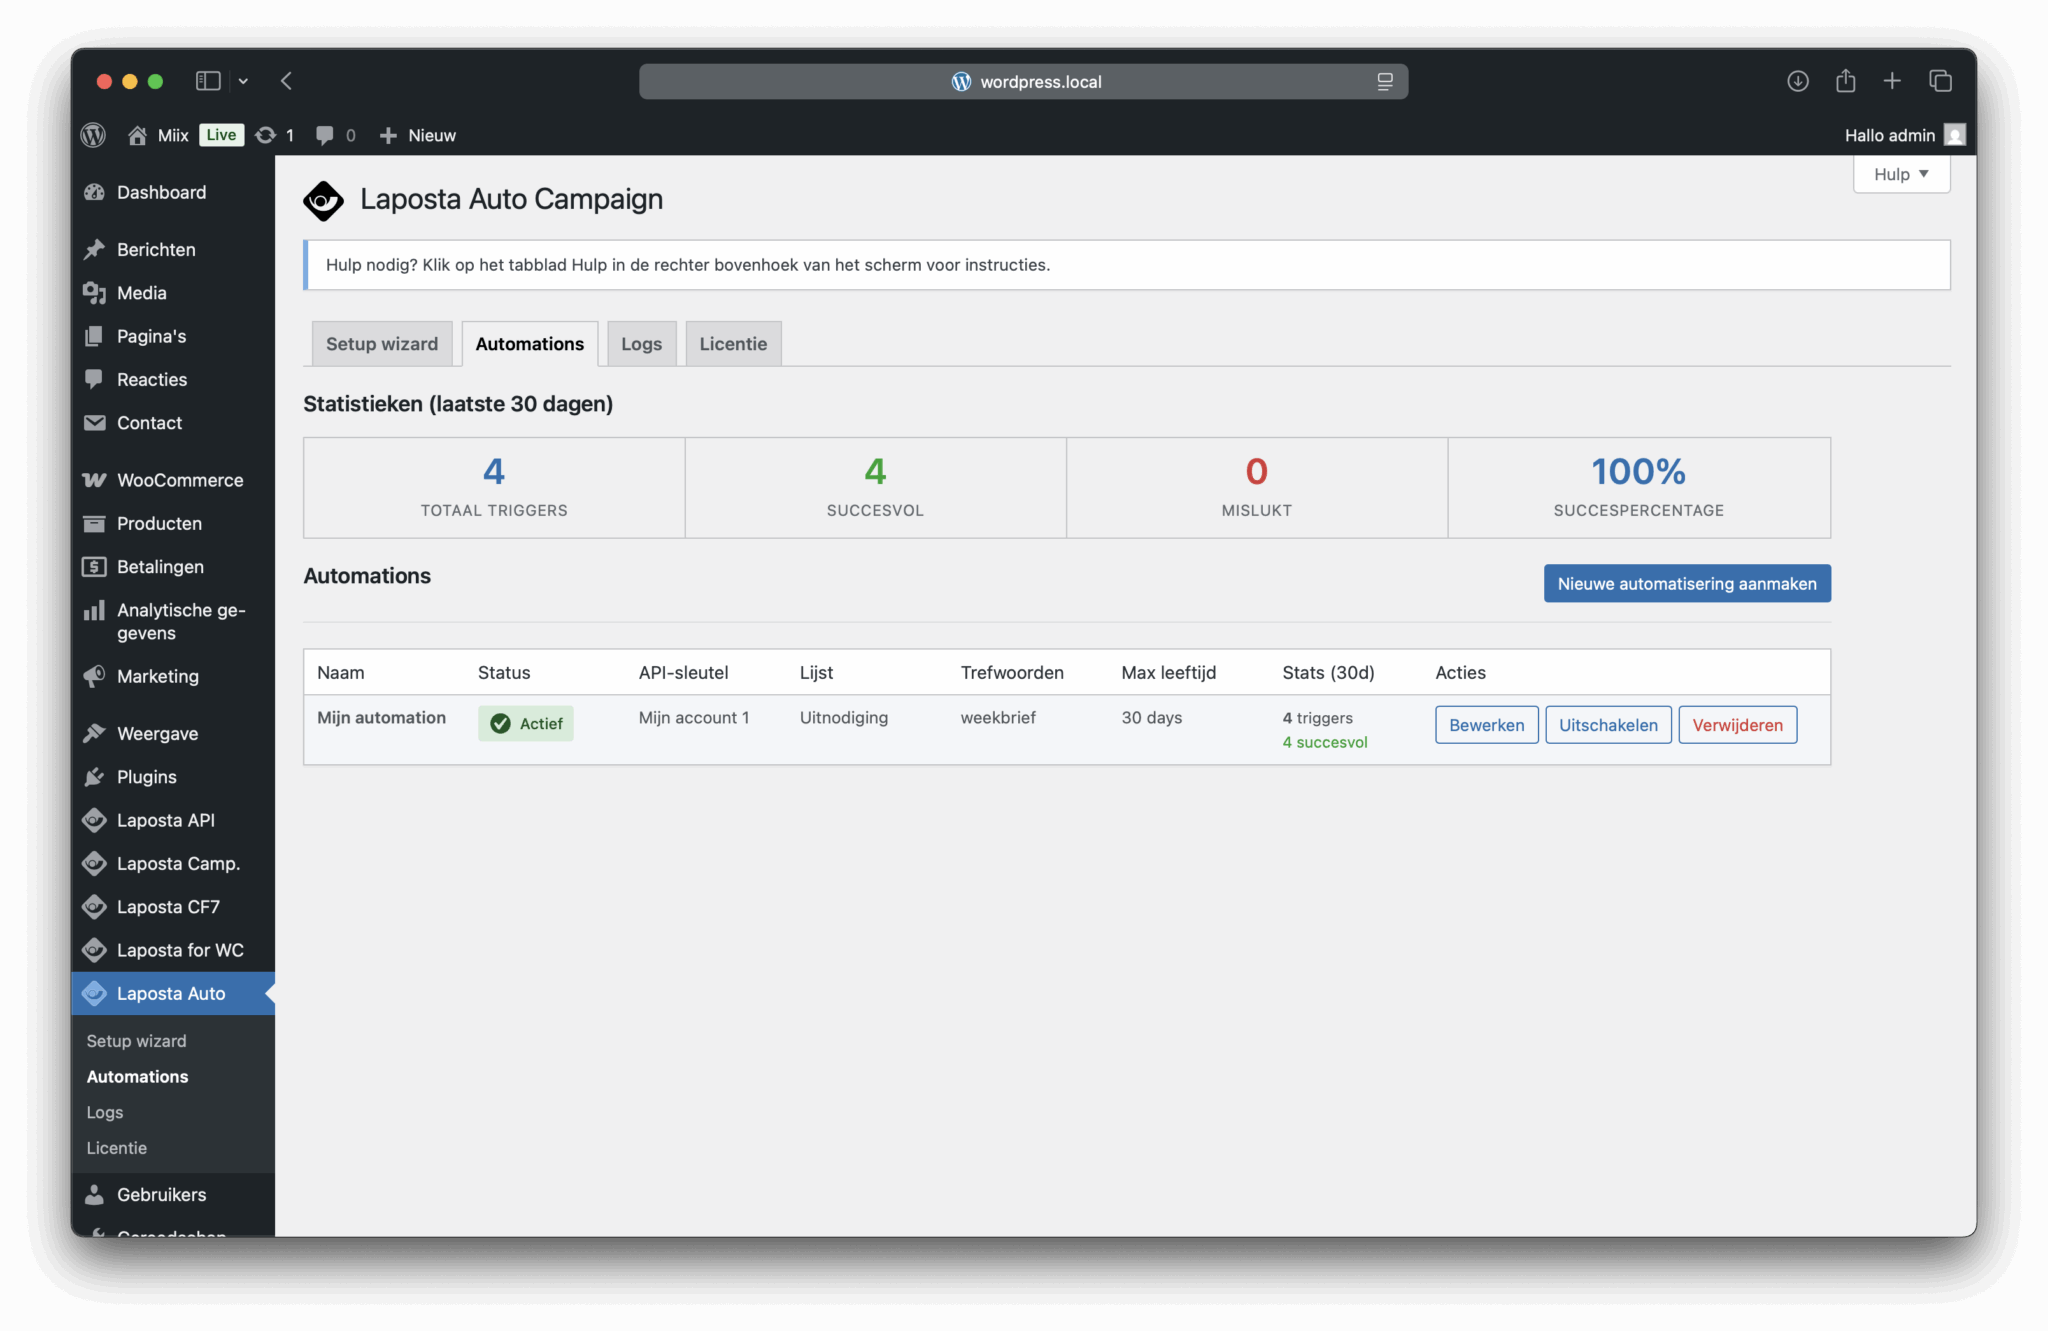Image resolution: width=2048 pixels, height=1331 pixels.
Task: Click the Mijn automation name cell
Action: point(381,717)
